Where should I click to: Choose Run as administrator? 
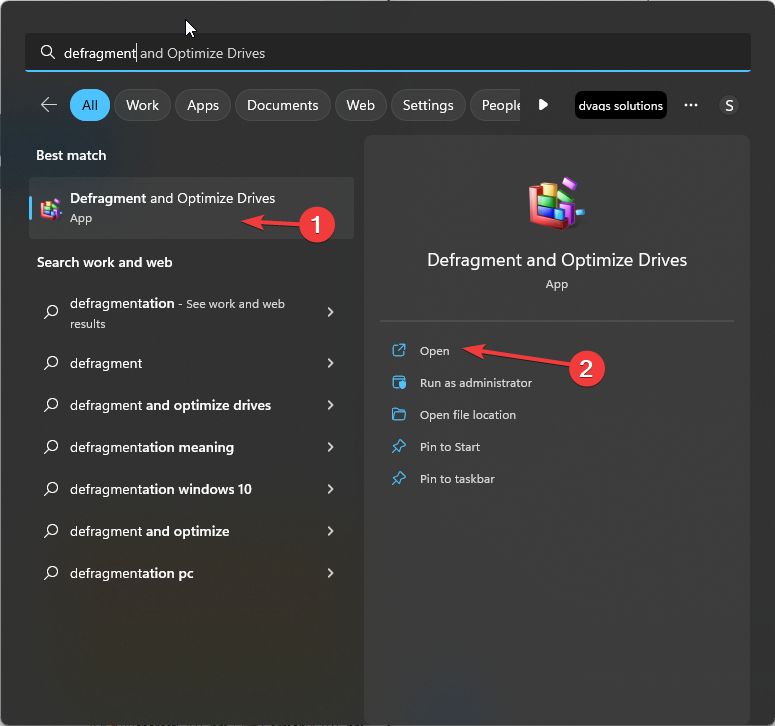pyautogui.click(x=476, y=383)
